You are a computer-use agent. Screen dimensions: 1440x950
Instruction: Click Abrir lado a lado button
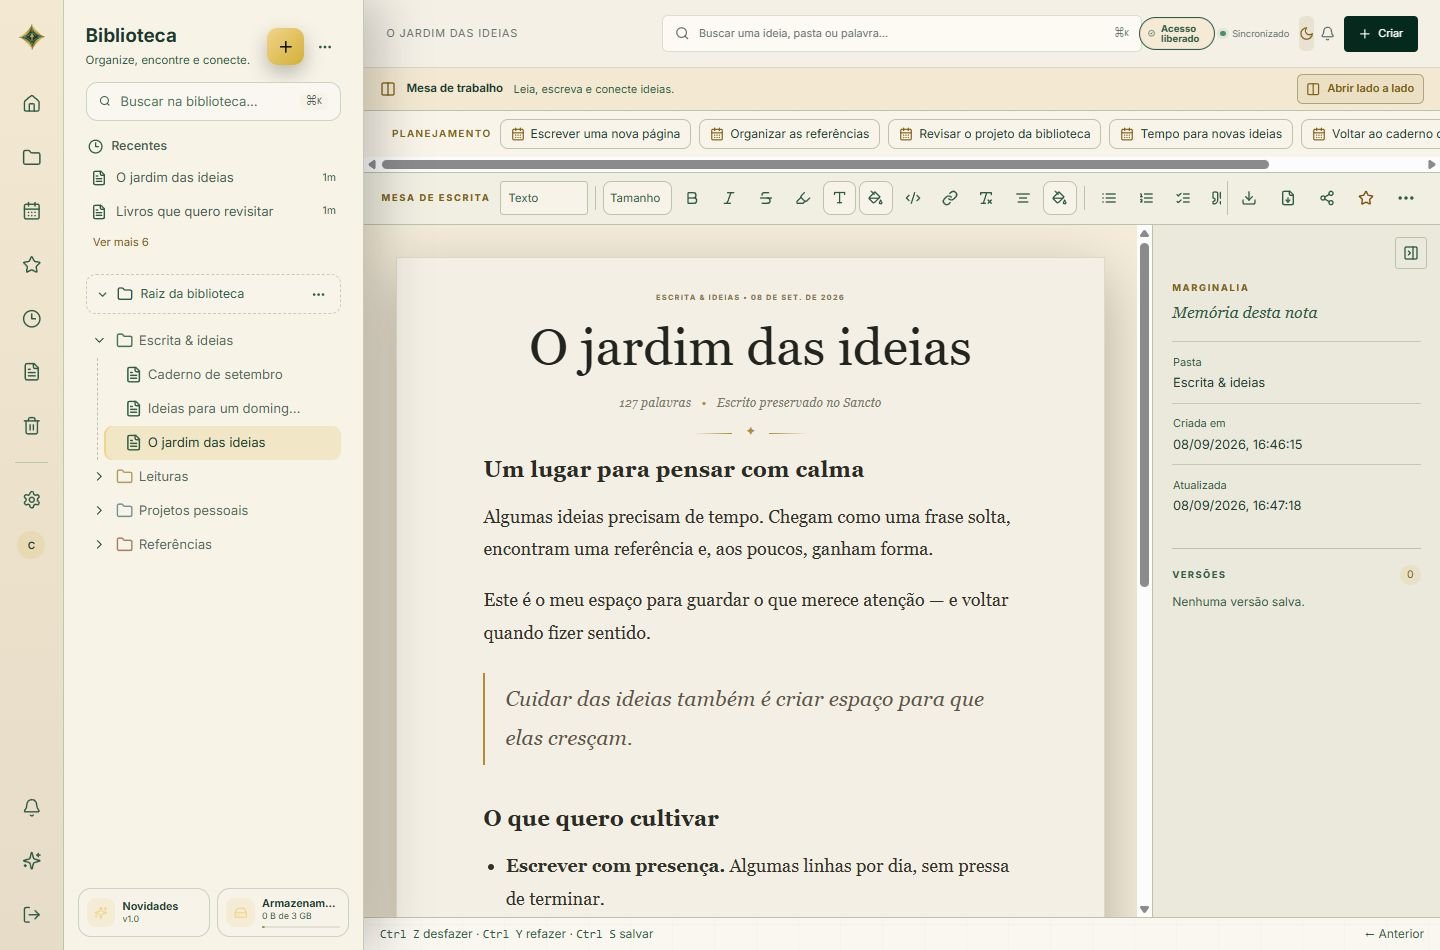[x=1360, y=88]
